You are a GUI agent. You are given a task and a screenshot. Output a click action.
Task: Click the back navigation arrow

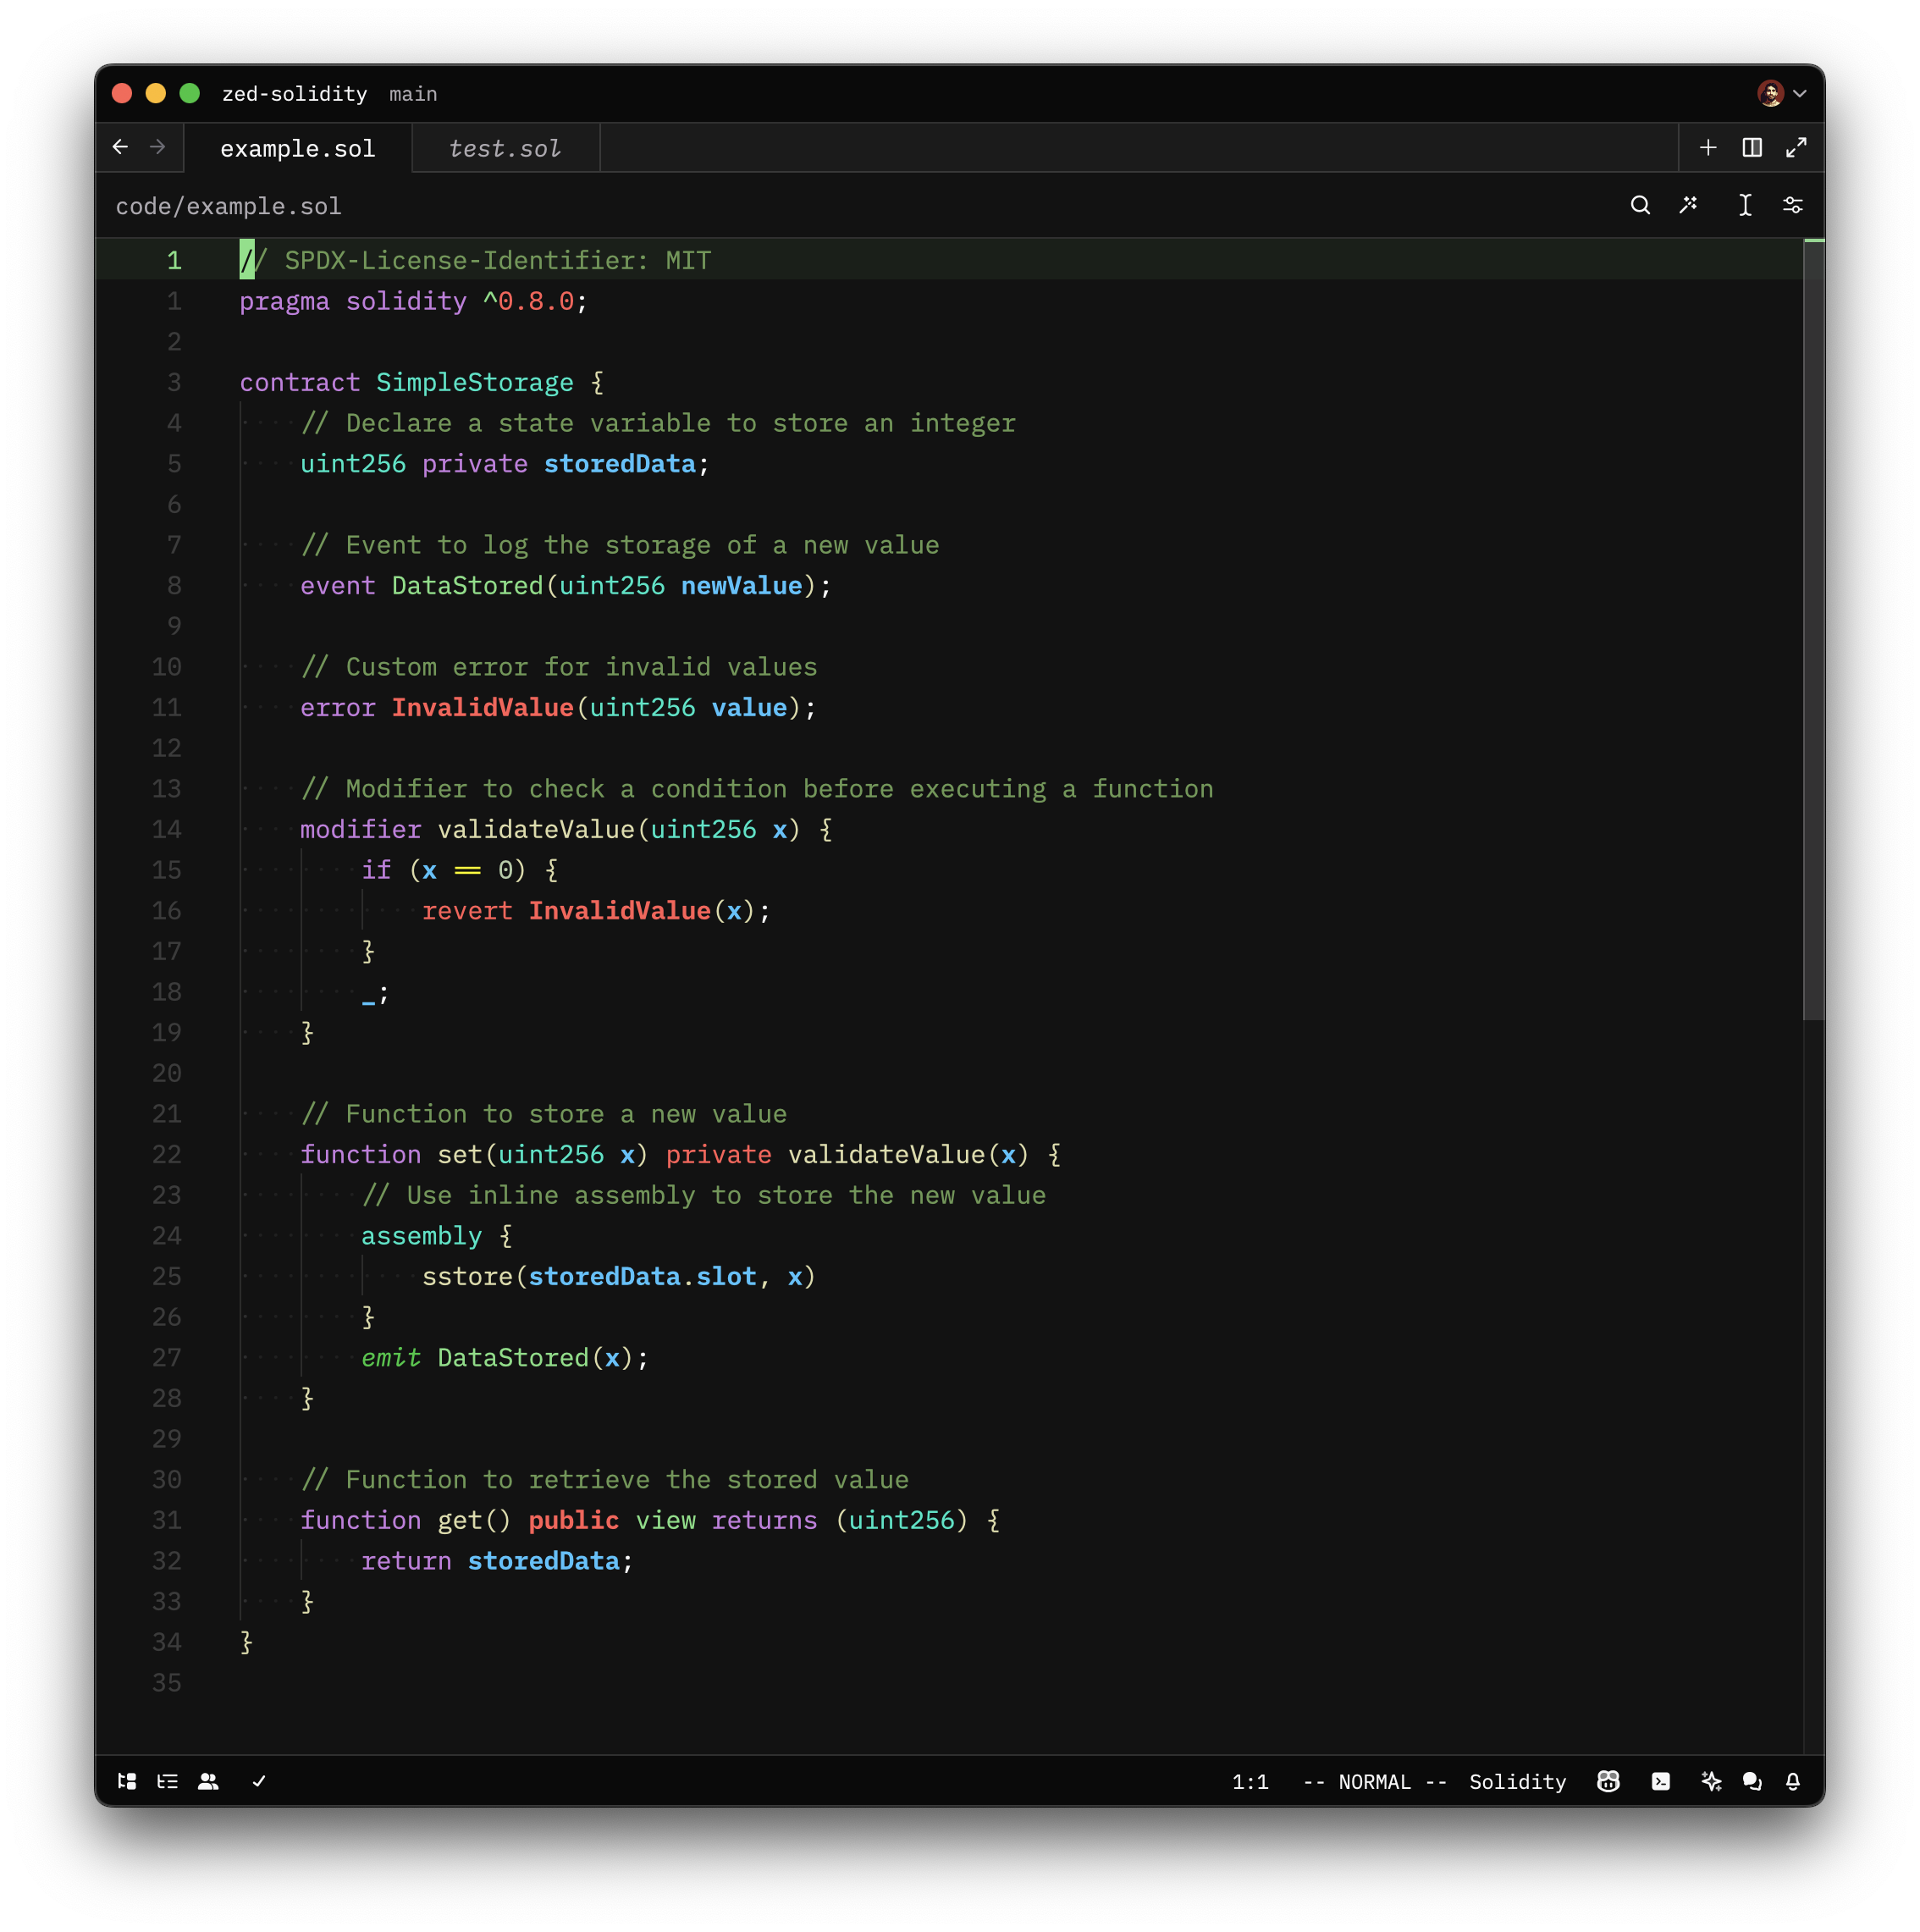119,147
